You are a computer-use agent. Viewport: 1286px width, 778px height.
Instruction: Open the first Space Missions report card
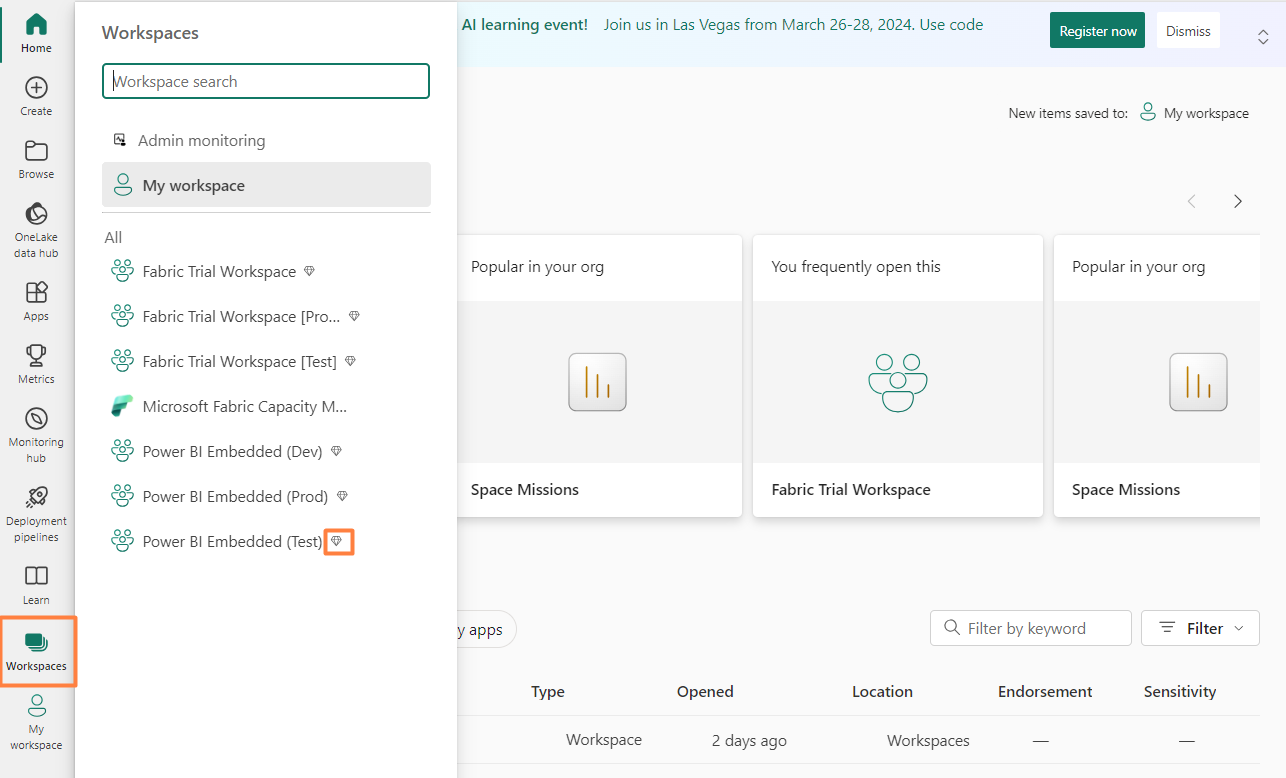coord(598,376)
